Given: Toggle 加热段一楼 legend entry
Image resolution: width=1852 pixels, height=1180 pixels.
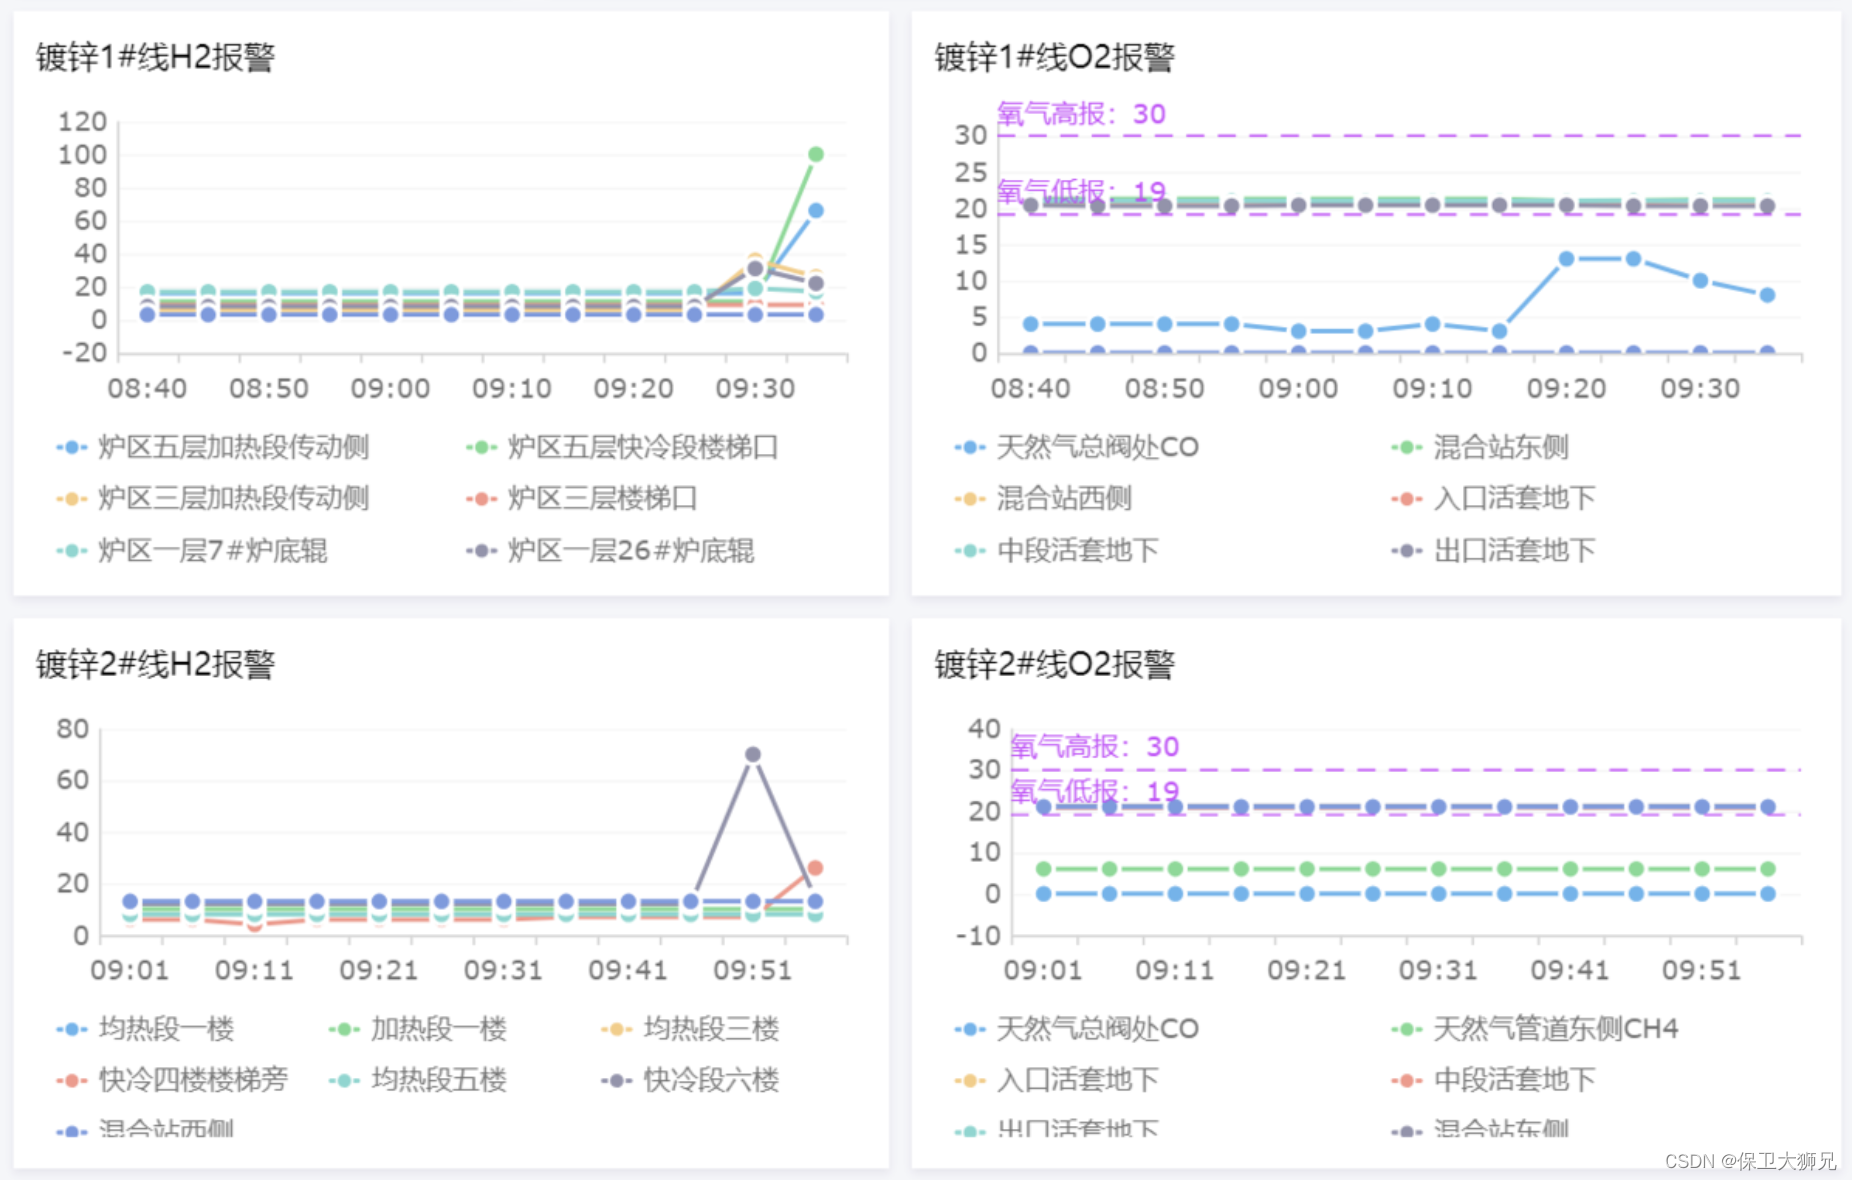Looking at the screenshot, I should [418, 1028].
